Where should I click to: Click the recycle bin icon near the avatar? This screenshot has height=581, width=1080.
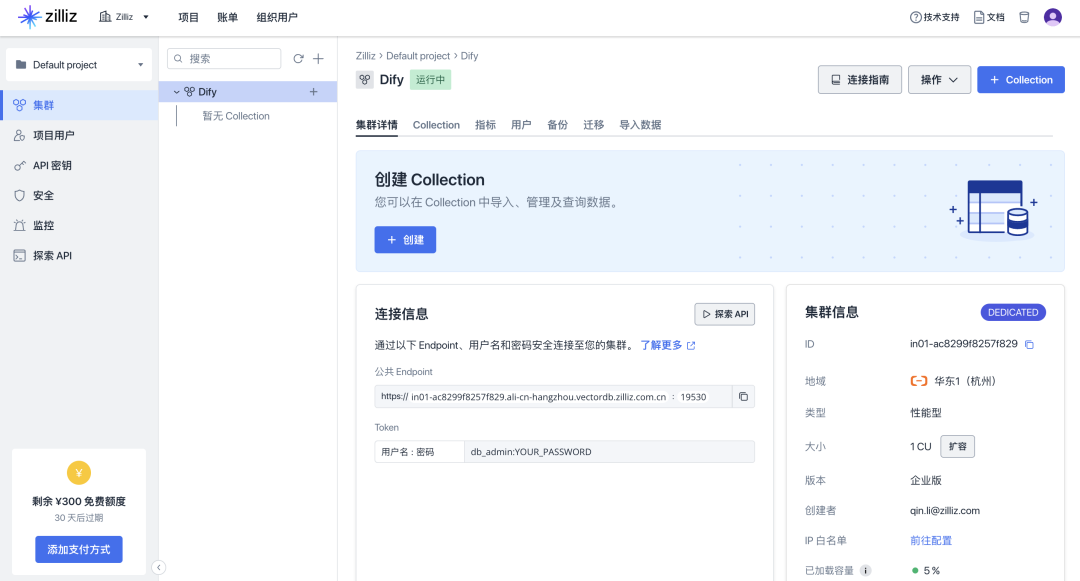(x=1024, y=16)
